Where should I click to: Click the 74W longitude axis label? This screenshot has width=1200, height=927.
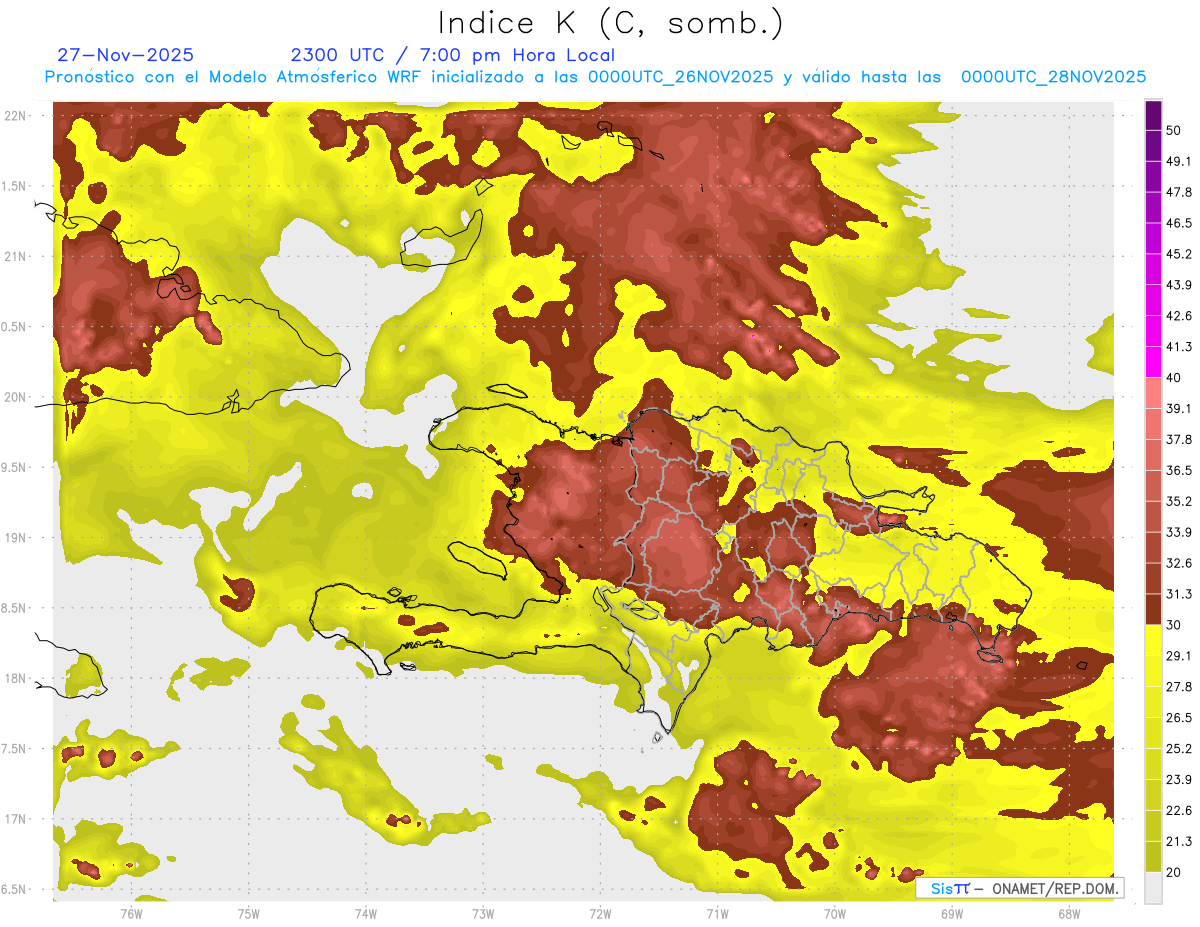(366, 913)
